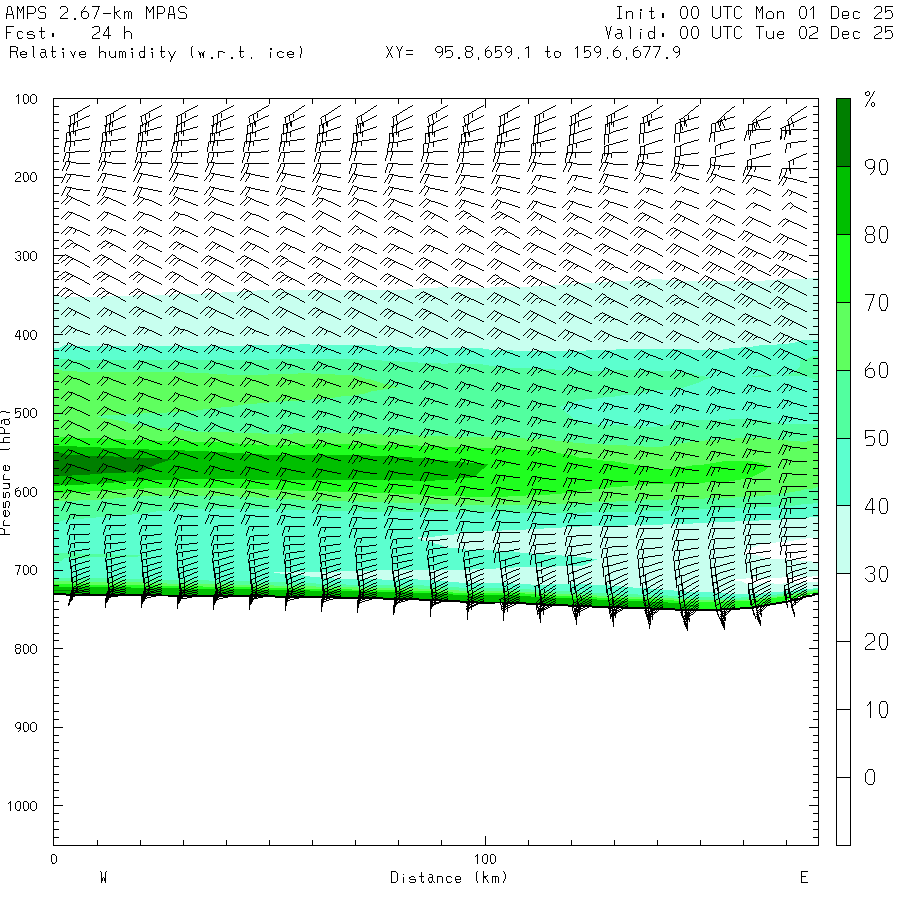Click the 'W' west endpoint label
900x900 pixels.
tap(103, 878)
